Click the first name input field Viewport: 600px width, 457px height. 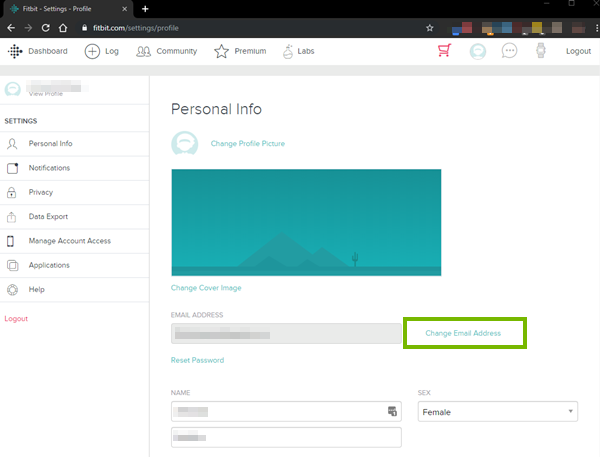(286, 411)
